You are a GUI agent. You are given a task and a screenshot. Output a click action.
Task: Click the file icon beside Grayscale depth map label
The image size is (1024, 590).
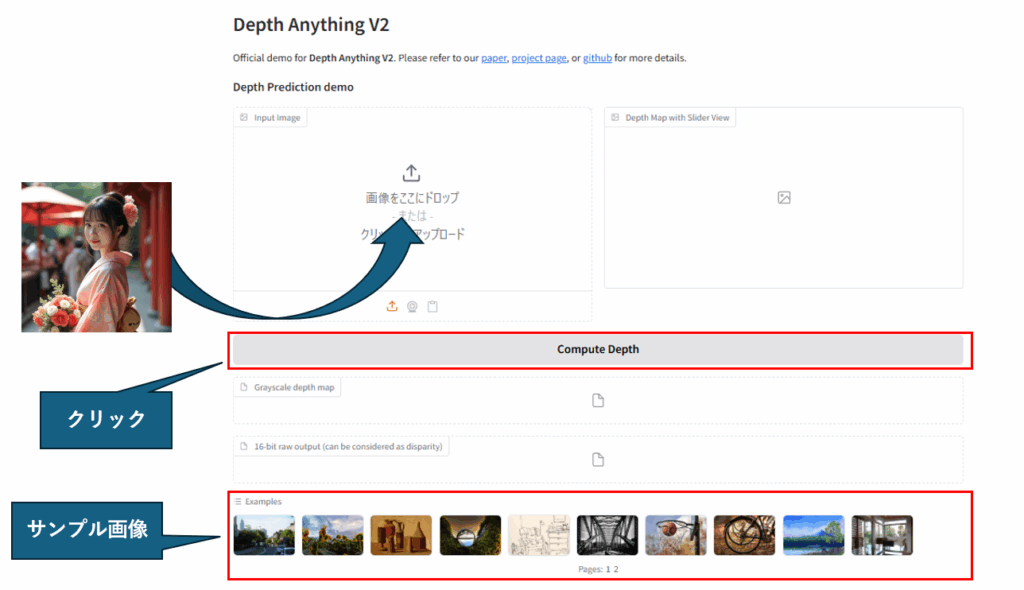coord(244,387)
